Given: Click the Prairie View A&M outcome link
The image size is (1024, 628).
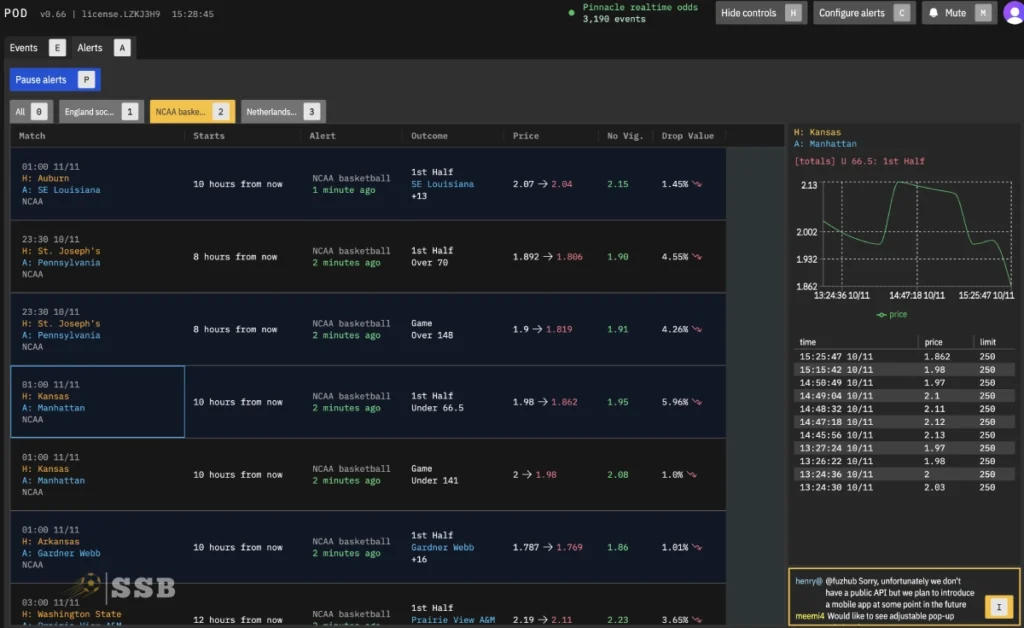Looking at the screenshot, I should tap(453, 620).
